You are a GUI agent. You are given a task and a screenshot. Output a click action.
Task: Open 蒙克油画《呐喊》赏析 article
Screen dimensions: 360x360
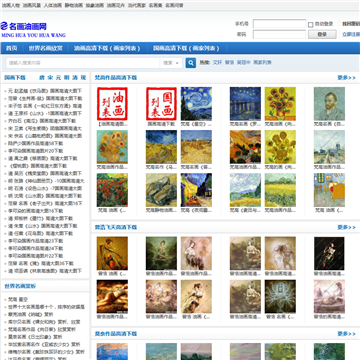pyautogui.click(x=30, y=314)
